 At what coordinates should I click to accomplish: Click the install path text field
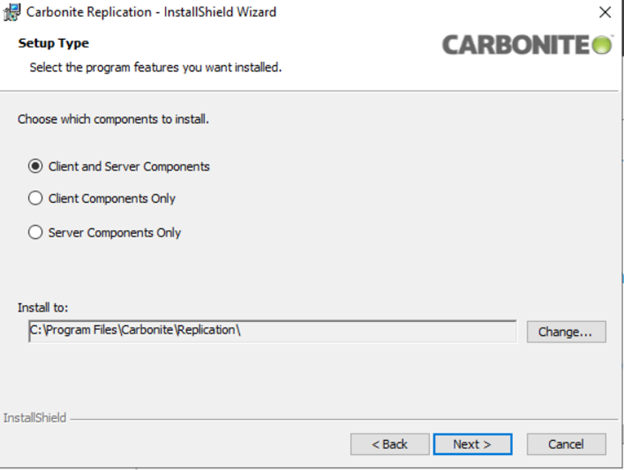pos(272,331)
